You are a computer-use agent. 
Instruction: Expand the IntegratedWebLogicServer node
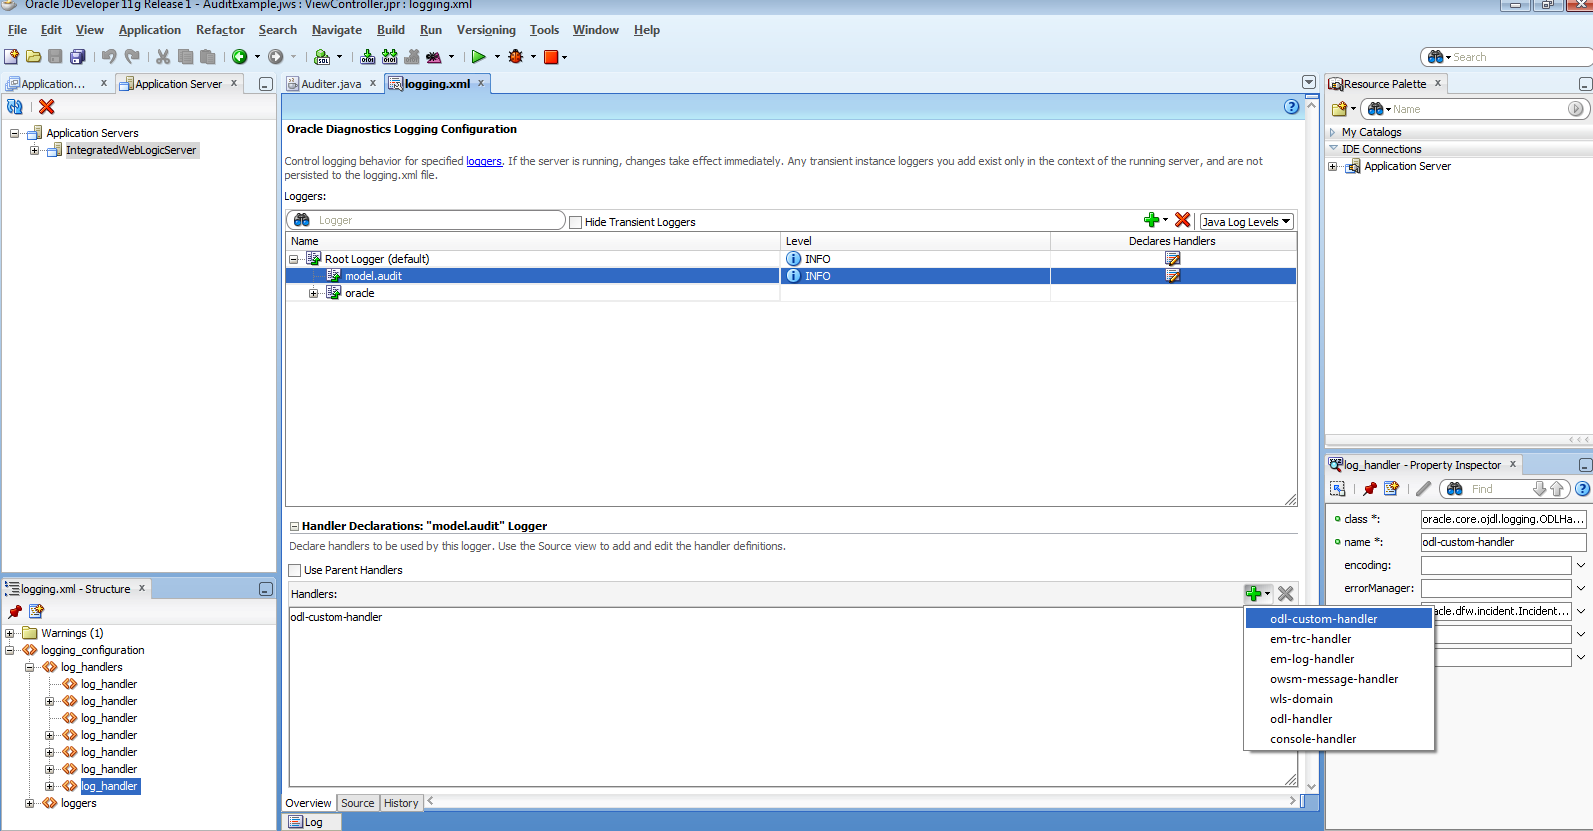pos(34,151)
